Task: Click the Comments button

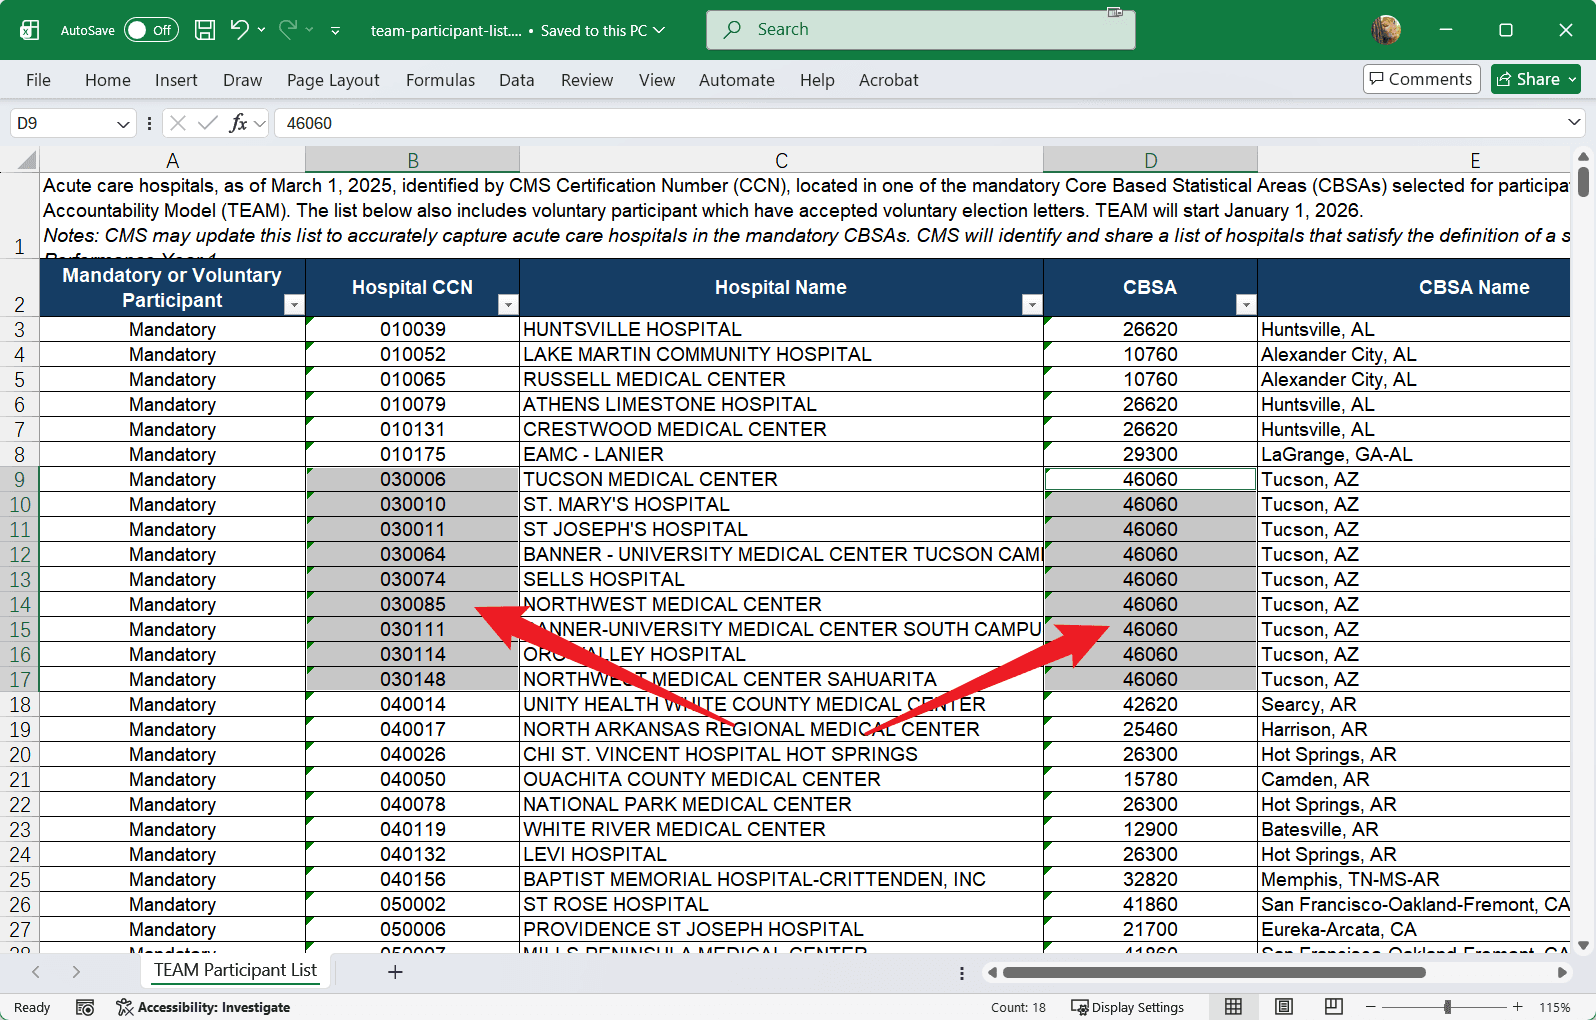Action: coord(1421,79)
